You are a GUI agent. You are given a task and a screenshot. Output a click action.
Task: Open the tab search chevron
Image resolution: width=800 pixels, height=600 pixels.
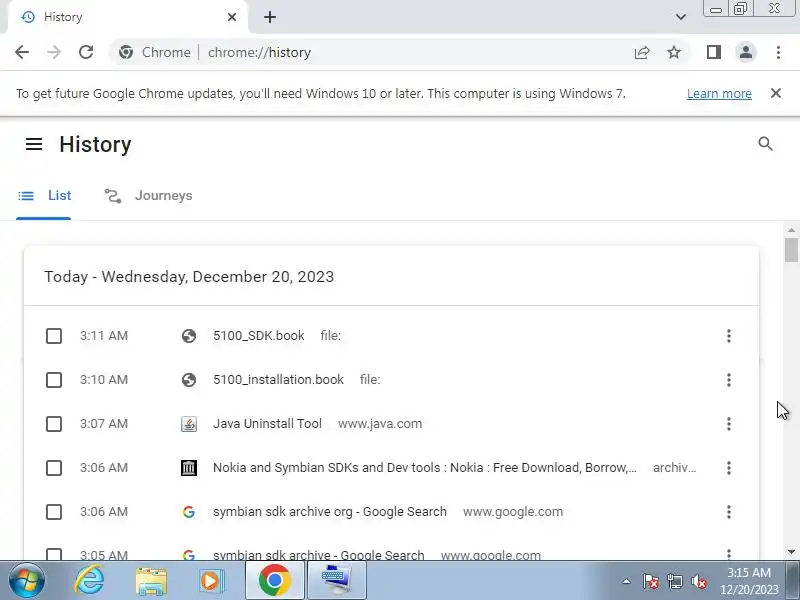click(x=681, y=17)
